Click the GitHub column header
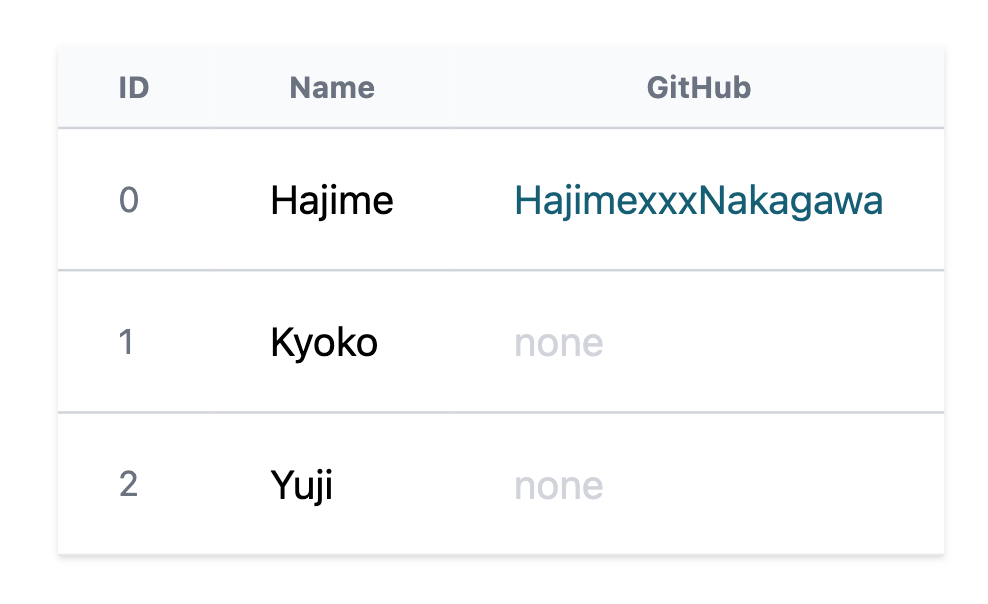Screen dimensions: 988x604 (x=699, y=88)
